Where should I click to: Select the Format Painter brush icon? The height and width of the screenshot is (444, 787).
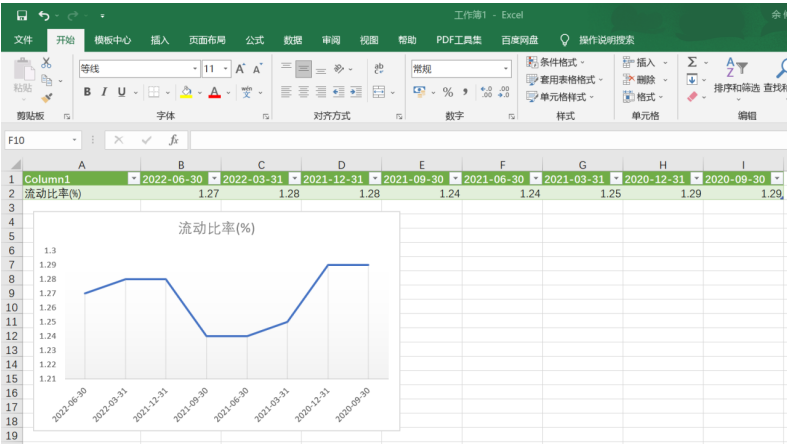click(x=47, y=98)
